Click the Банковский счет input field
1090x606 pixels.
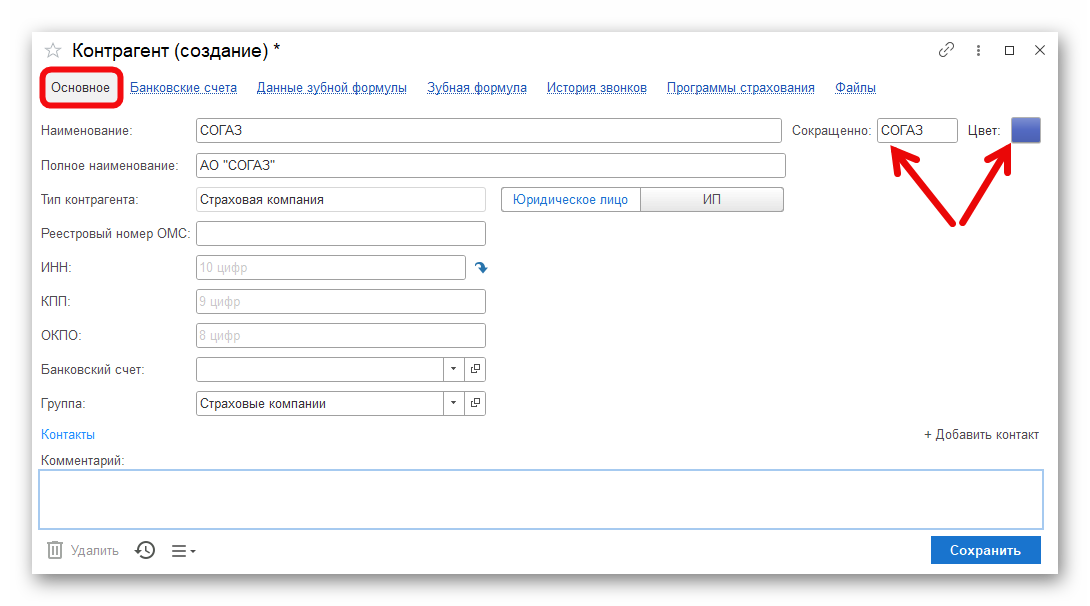coord(320,369)
